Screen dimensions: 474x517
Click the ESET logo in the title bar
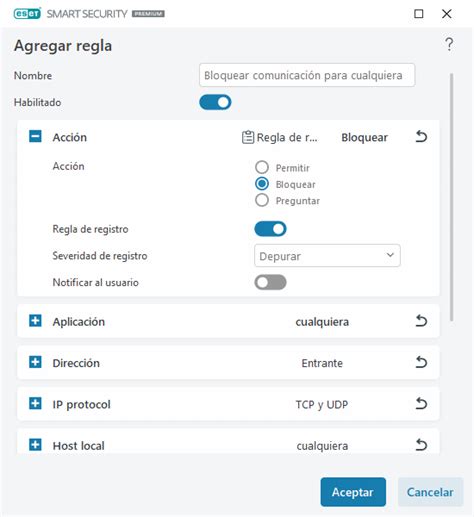click(x=27, y=14)
